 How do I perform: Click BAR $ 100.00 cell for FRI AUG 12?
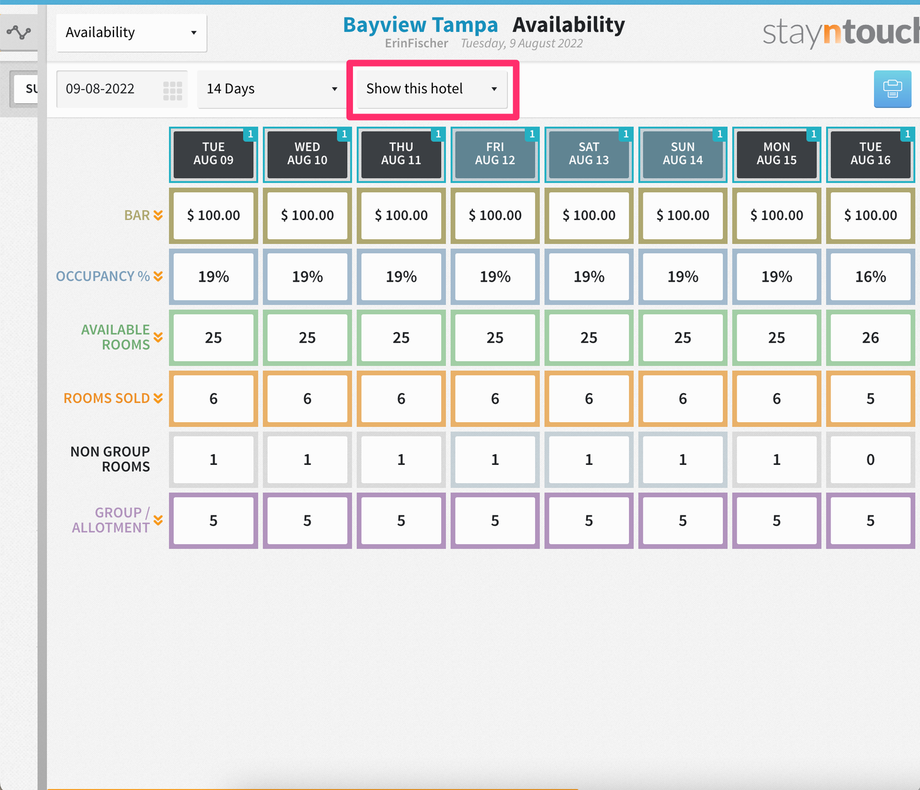tap(495, 215)
